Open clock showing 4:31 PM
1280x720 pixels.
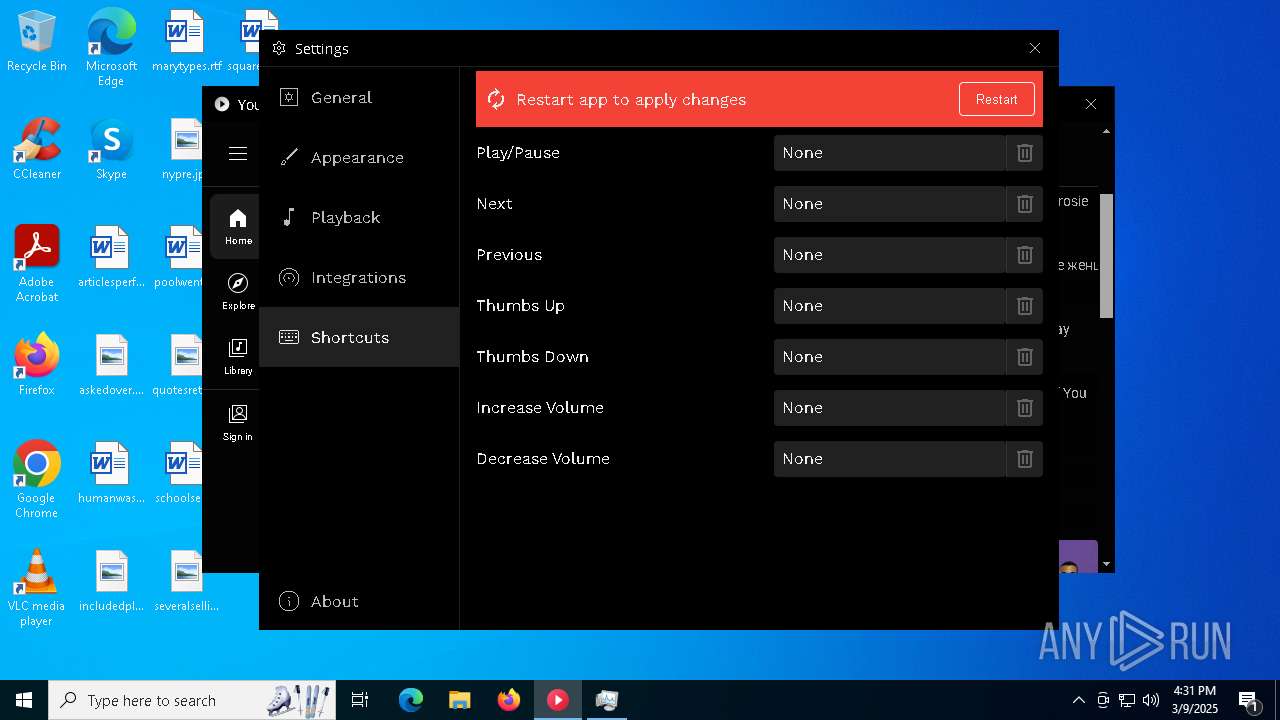(1194, 700)
